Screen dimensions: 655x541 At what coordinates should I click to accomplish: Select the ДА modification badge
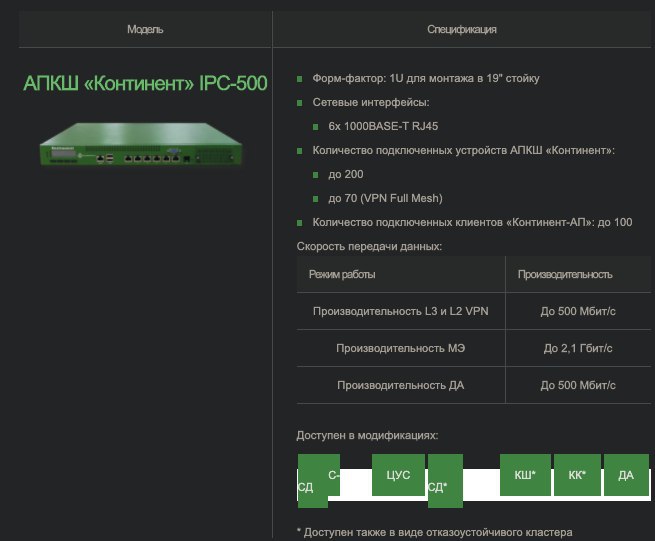(x=626, y=475)
